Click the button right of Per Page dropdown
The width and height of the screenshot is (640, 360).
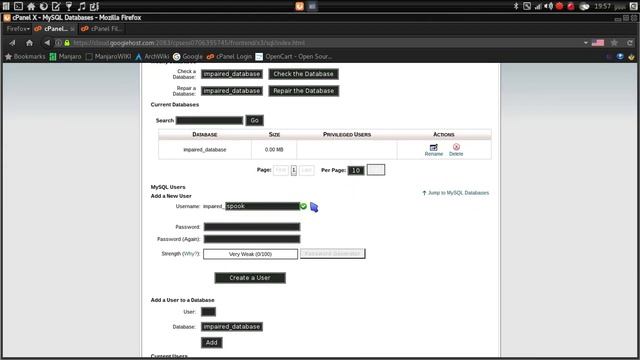(x=376, y=170)
